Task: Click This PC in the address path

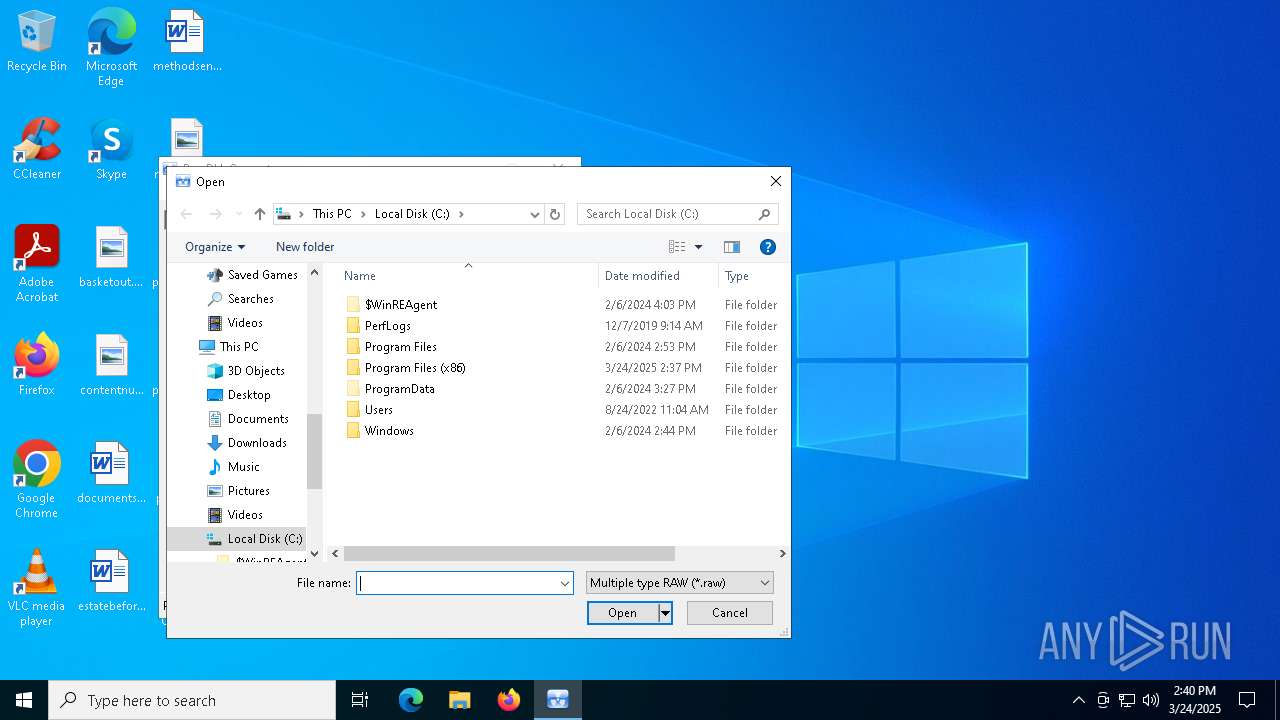Action: tap(332, 214)
